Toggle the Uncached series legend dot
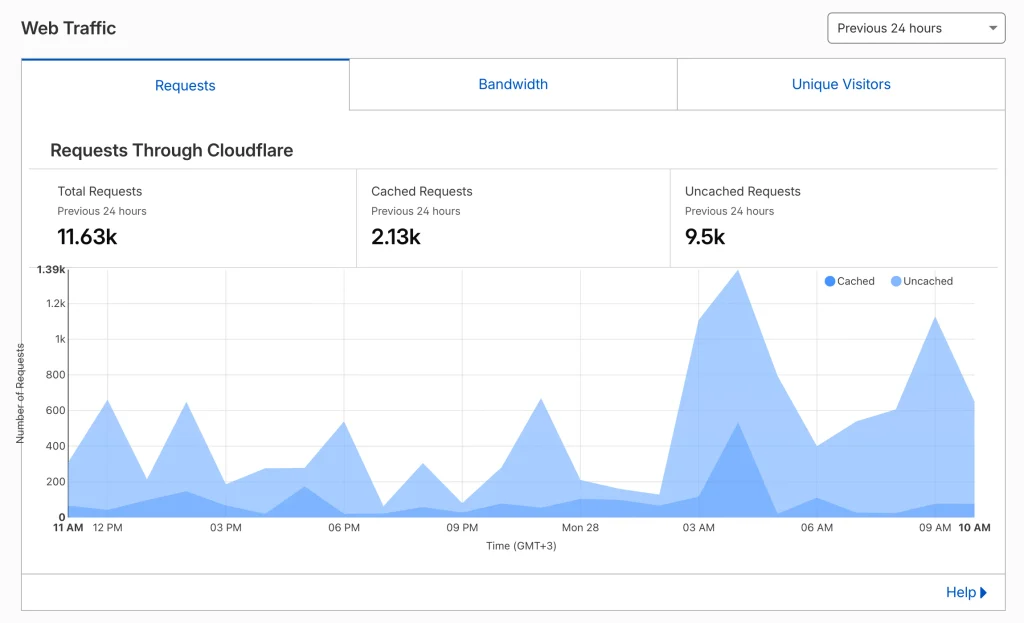 coord(896,281)
